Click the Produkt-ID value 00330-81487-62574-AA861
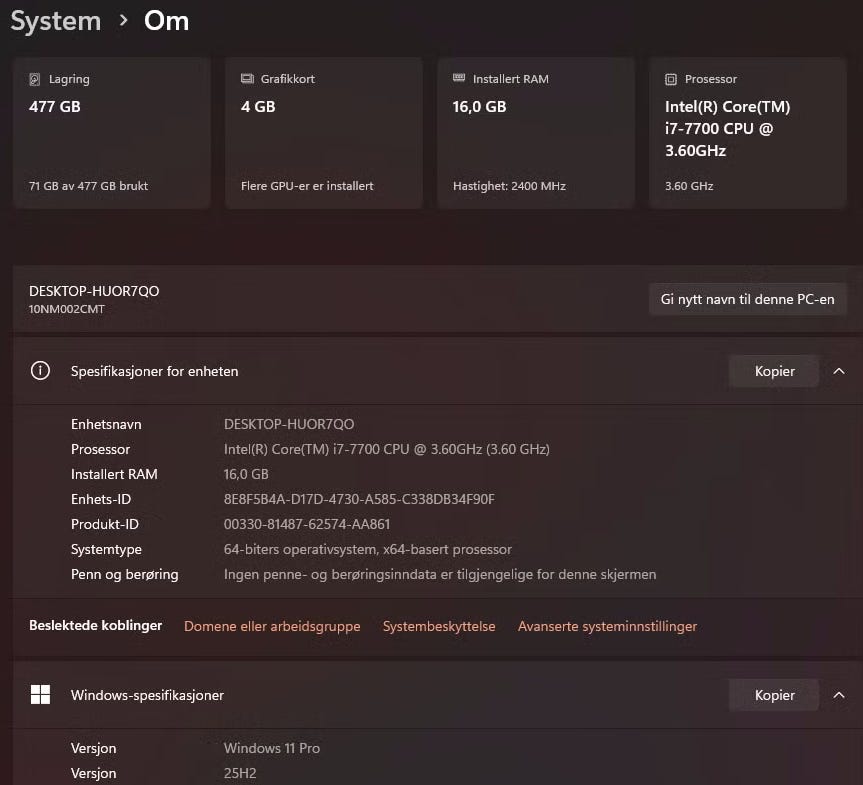 307,524
